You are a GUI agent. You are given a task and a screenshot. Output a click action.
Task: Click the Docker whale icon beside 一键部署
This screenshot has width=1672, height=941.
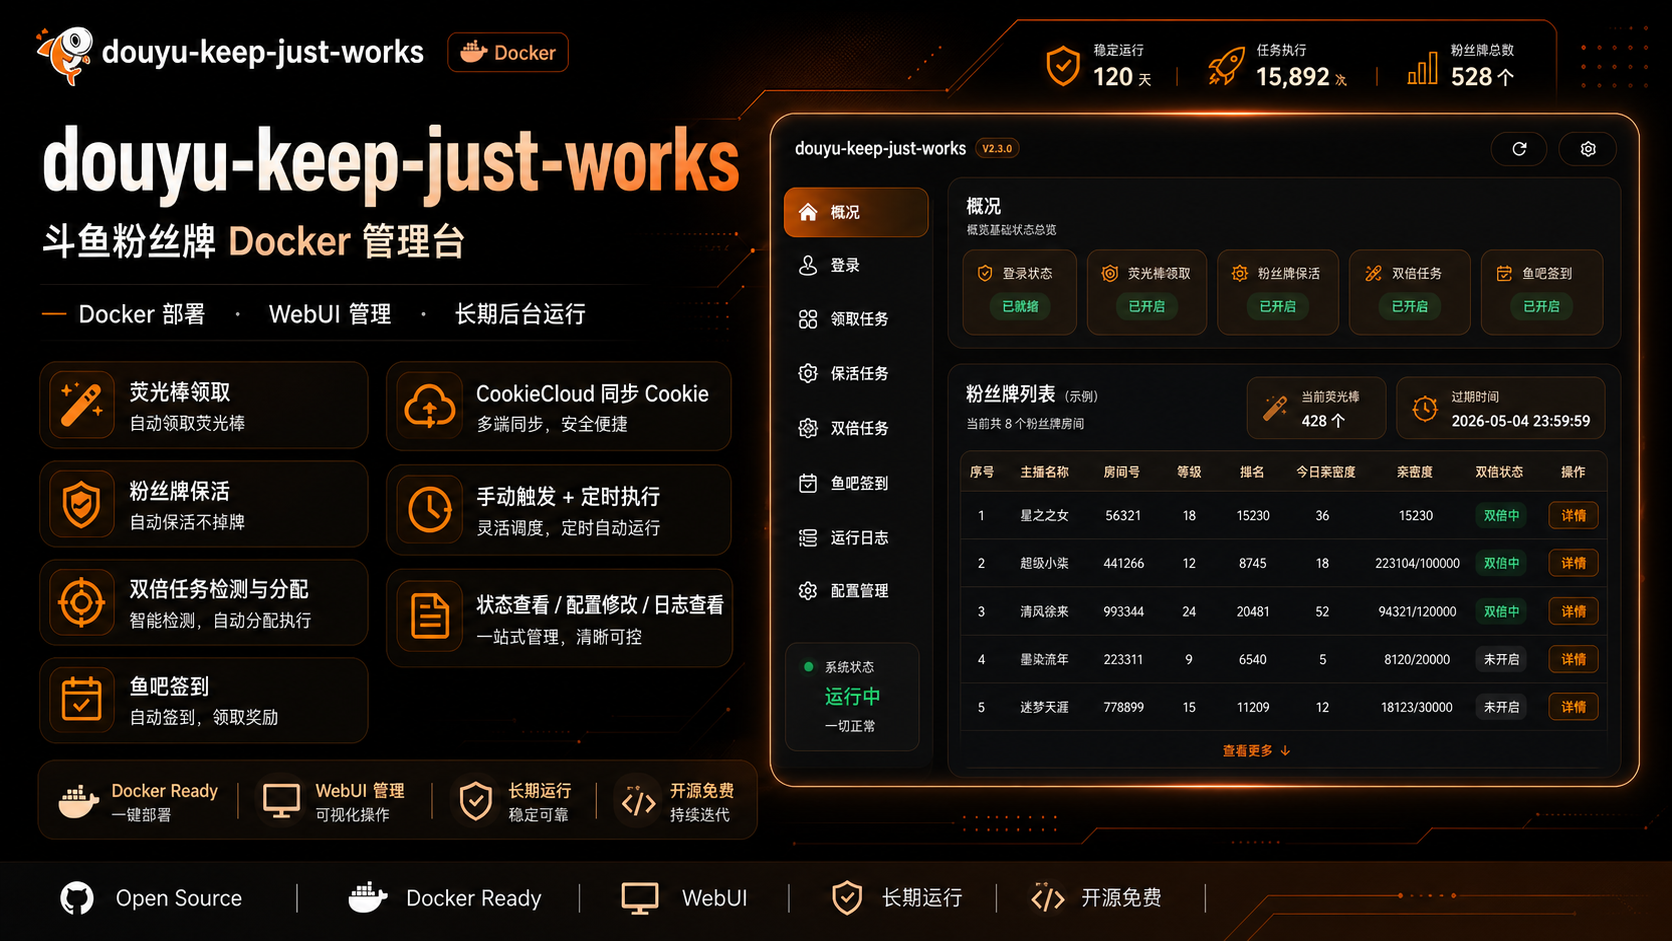pos(79,801)
